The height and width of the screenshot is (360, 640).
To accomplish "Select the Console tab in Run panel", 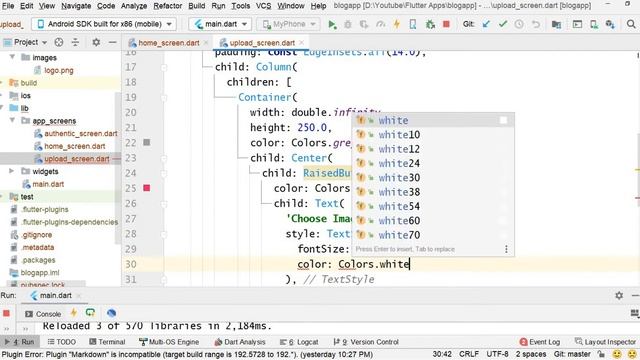I will (x=43, y=314).
